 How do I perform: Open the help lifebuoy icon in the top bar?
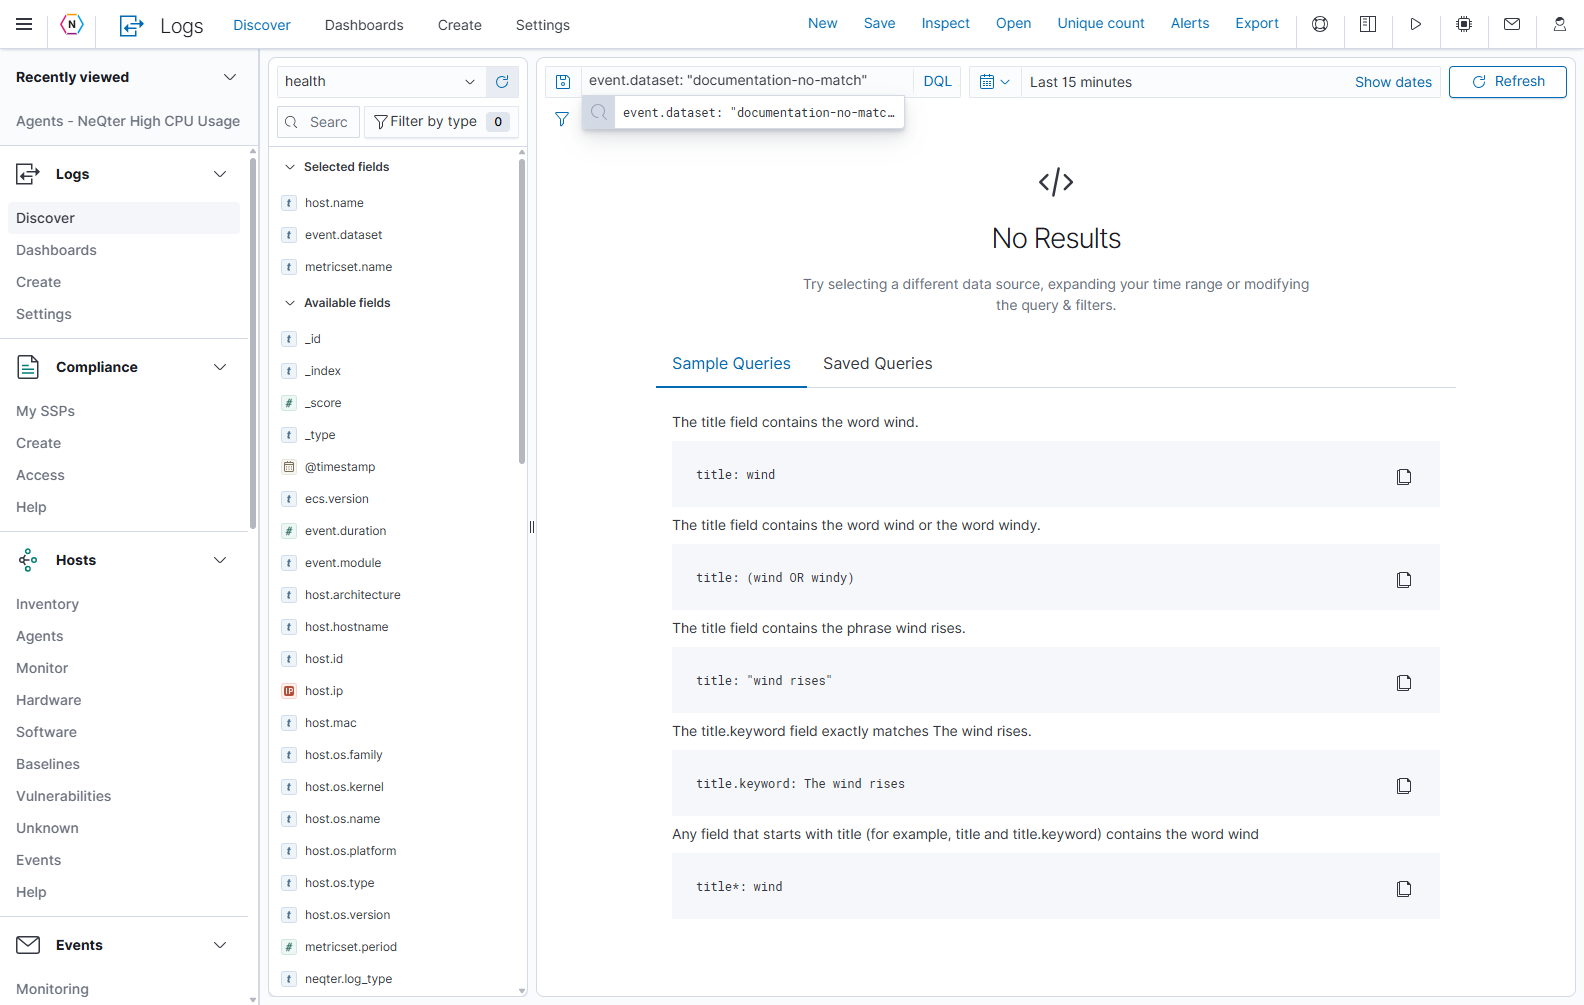(1320, 24)
